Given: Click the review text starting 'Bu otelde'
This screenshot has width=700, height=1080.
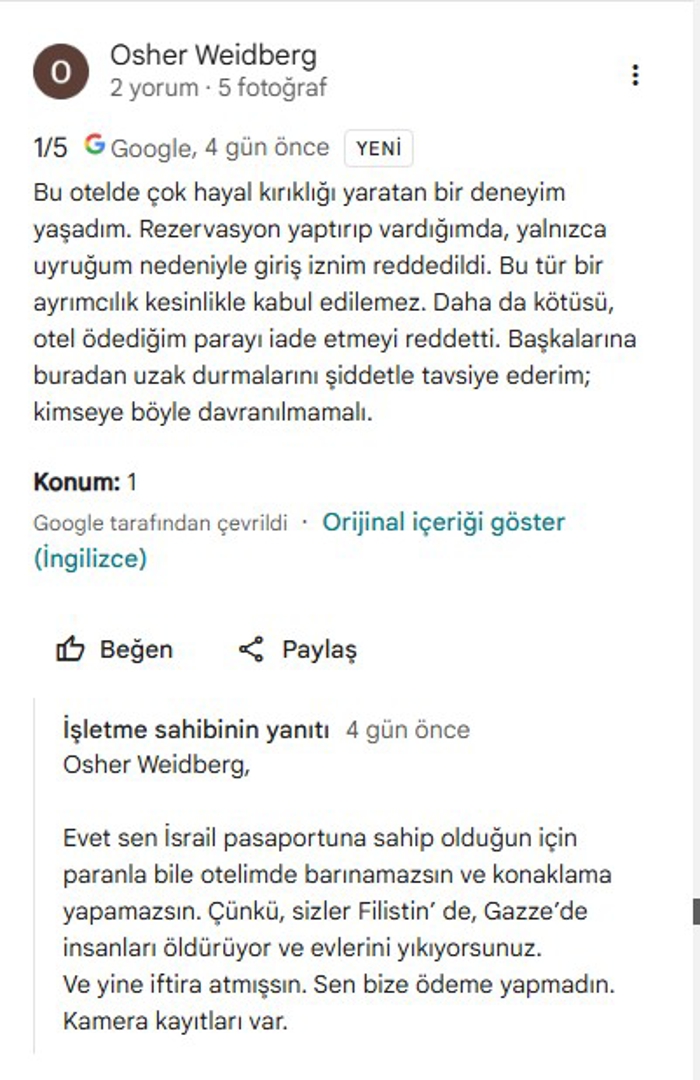Looking at the screenshot, I should (x=334, y=301).
